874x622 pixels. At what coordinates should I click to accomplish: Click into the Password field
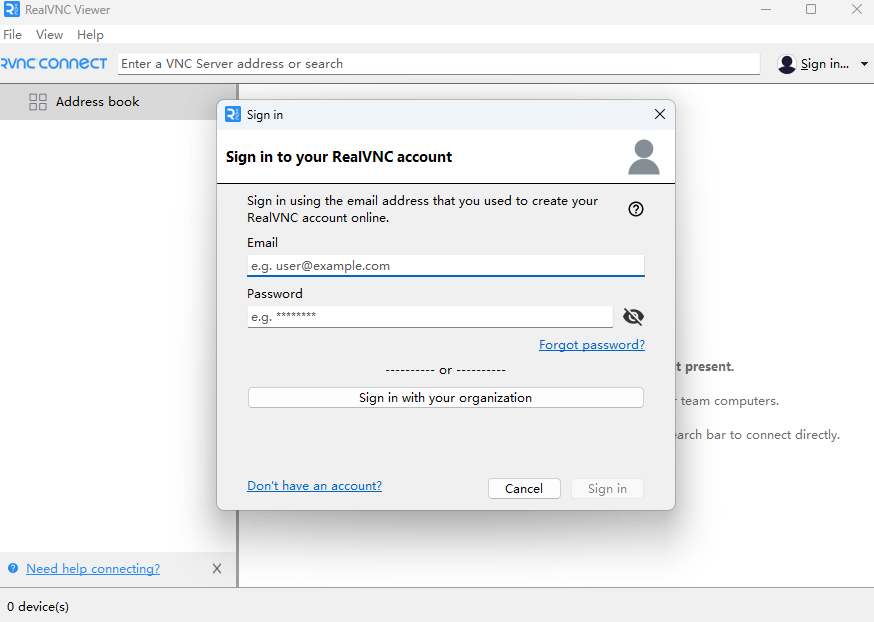(430, 317)
